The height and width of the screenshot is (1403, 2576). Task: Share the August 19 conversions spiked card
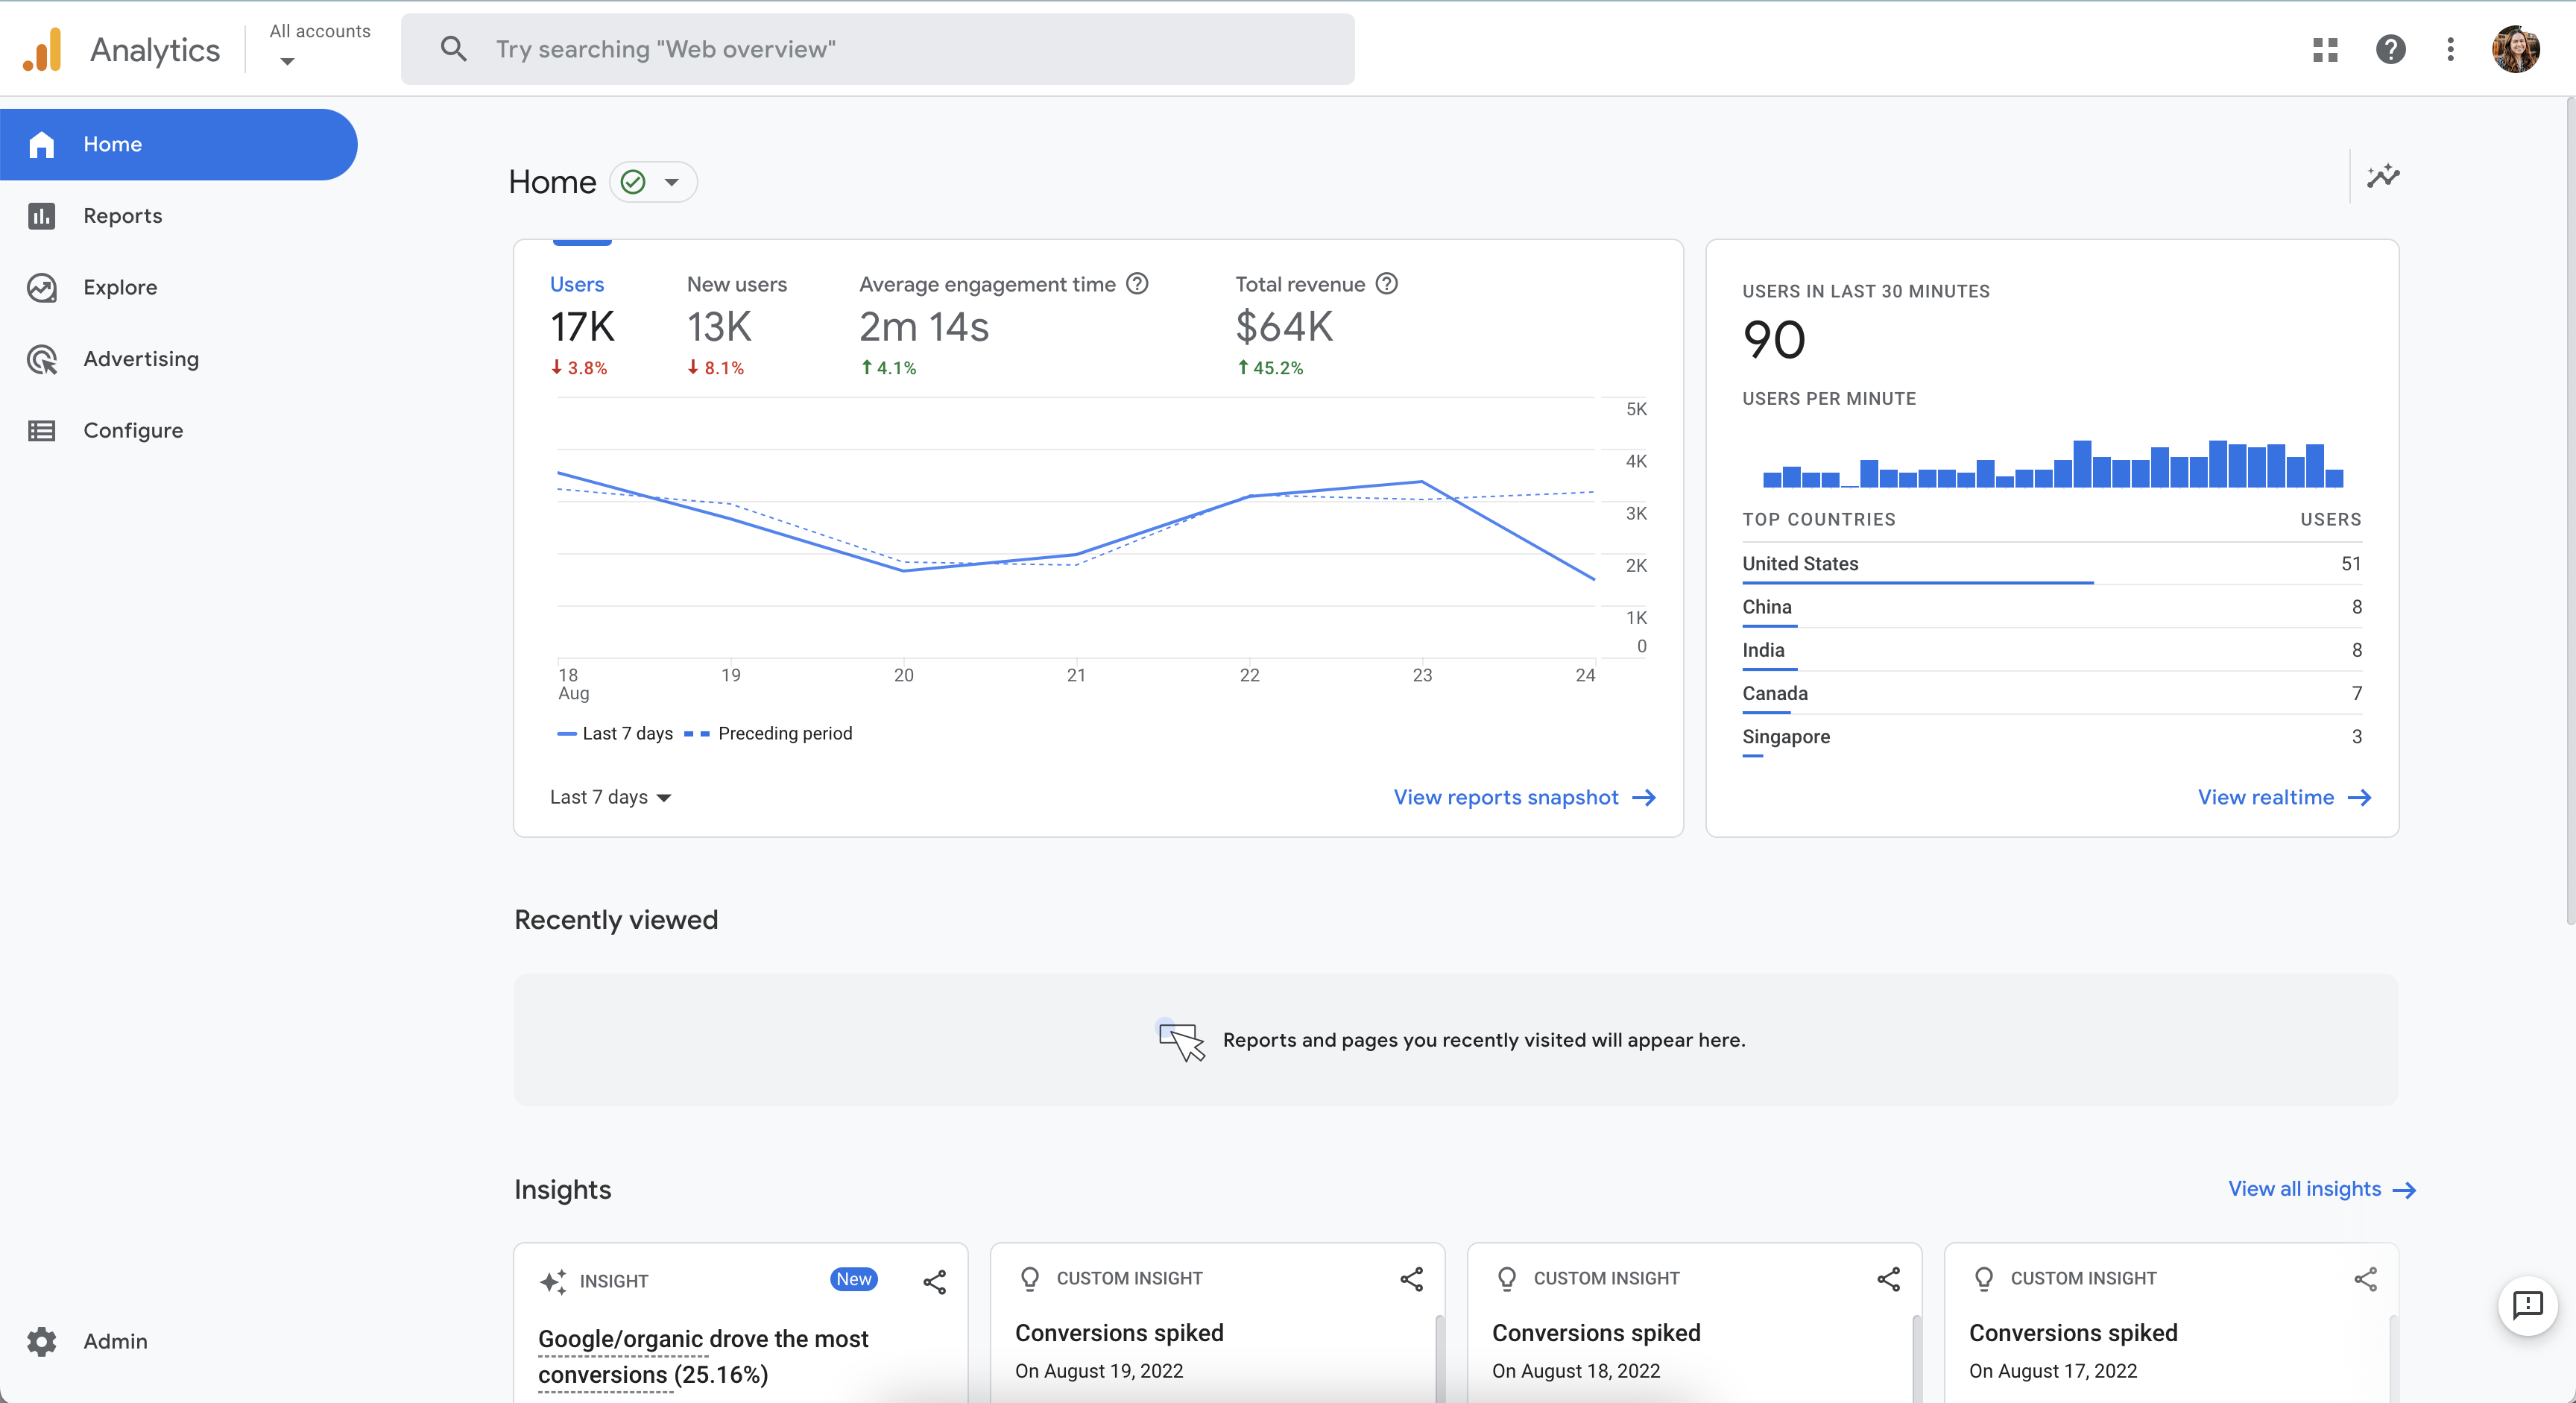(1411, 1278)
